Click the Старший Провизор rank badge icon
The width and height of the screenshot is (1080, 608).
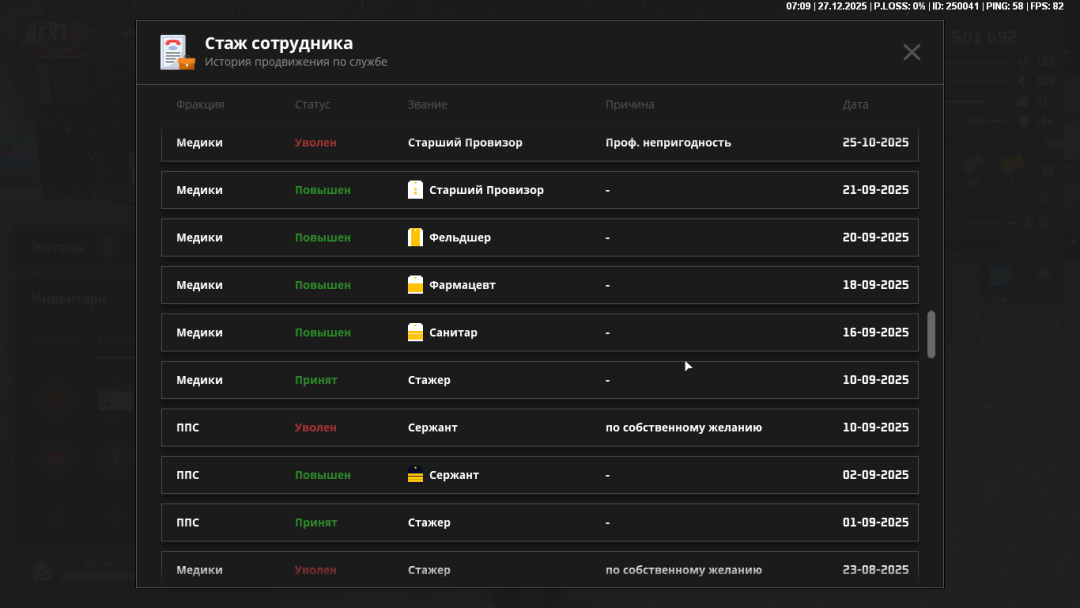point(415,190)
